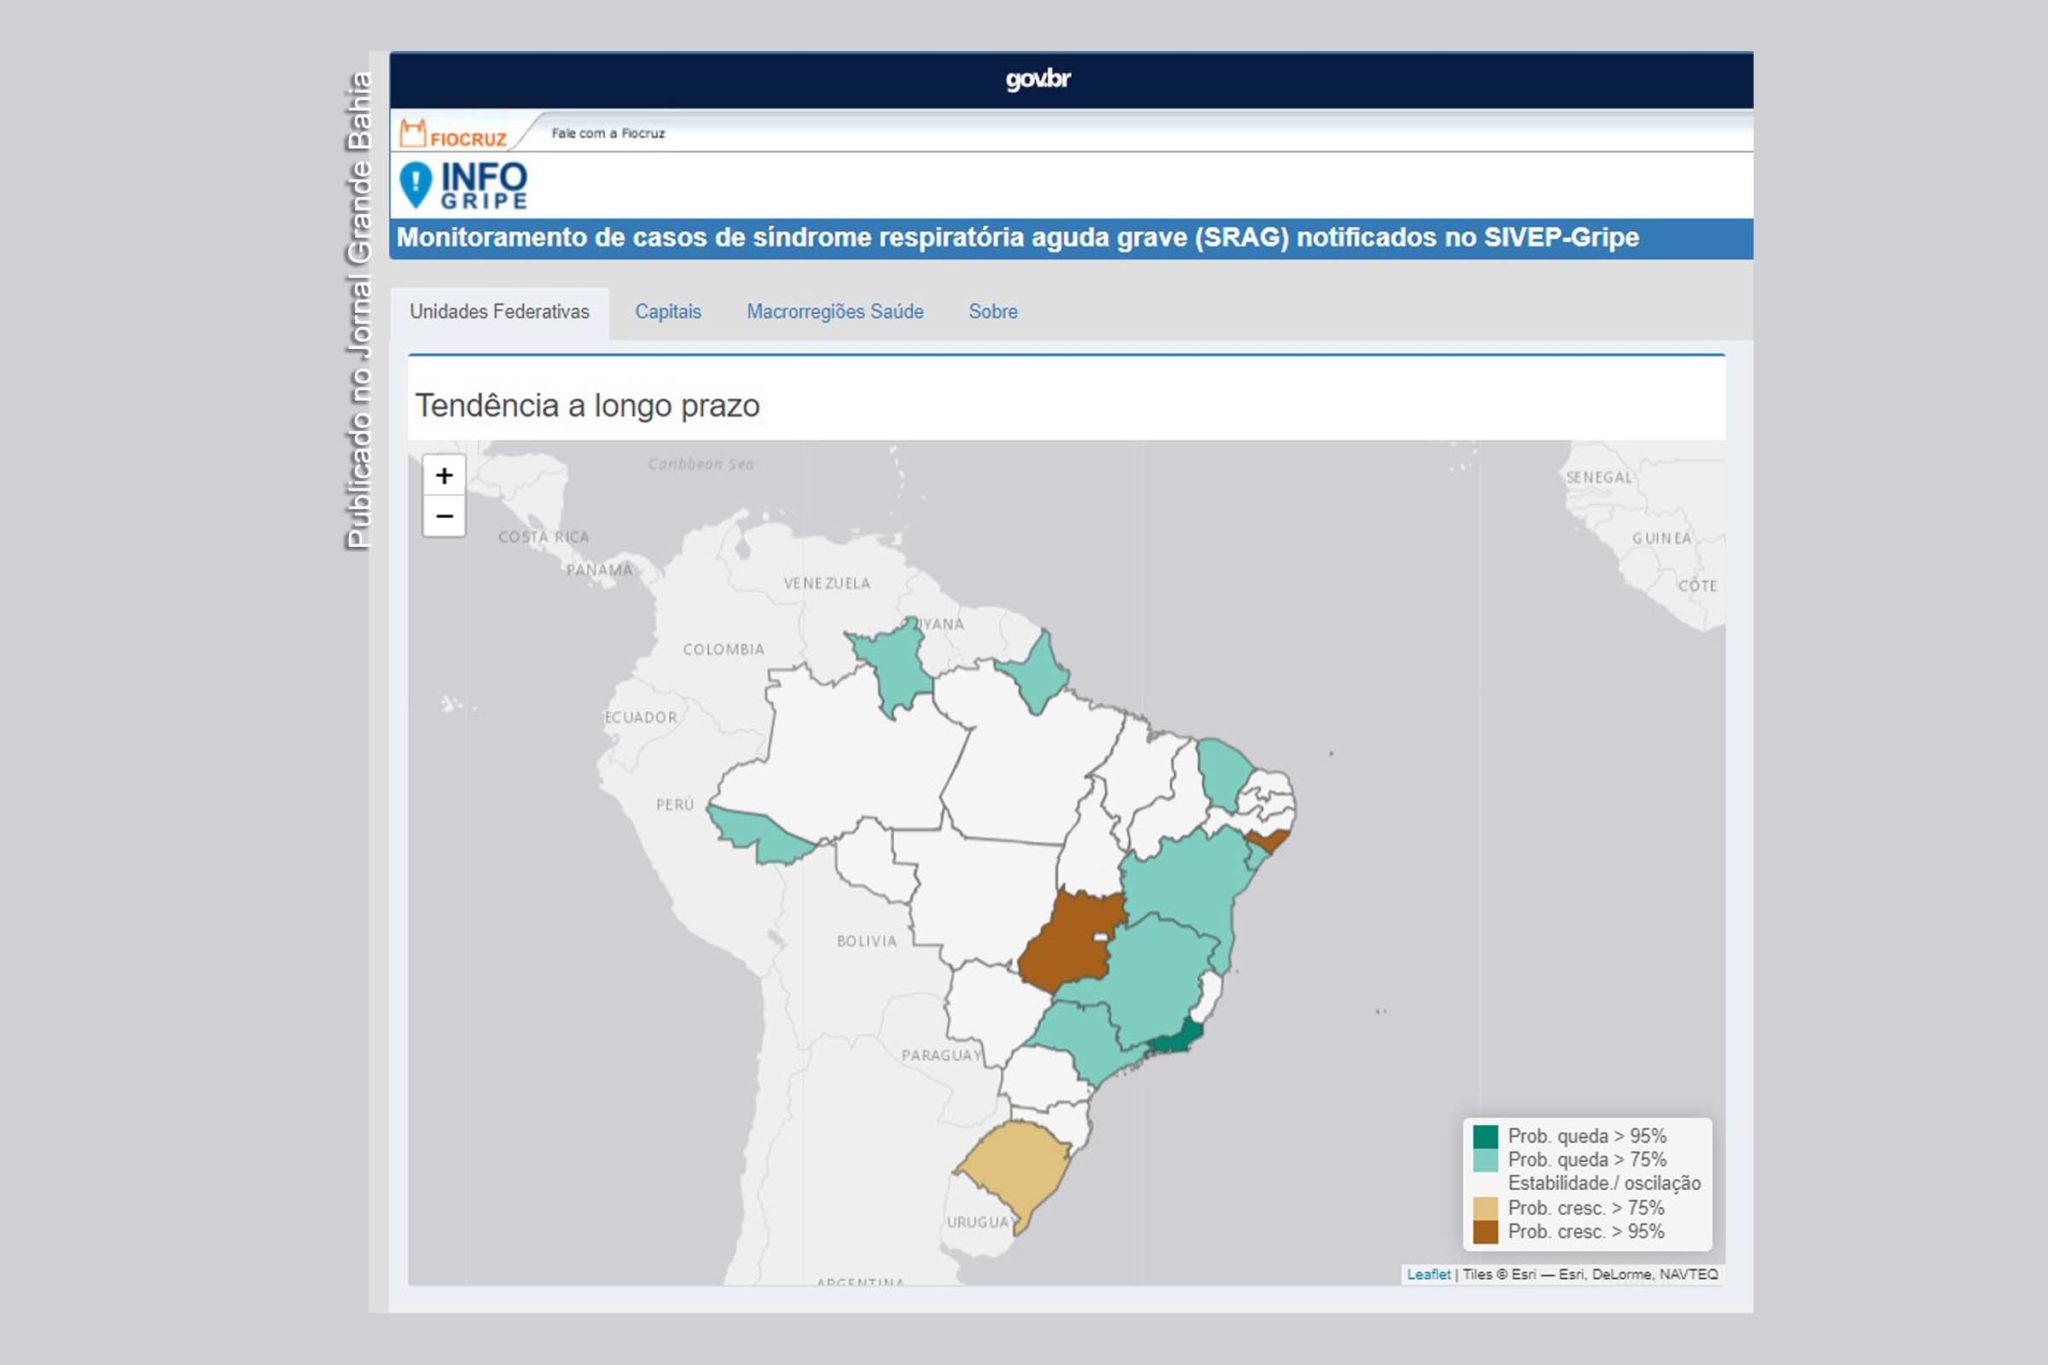Screen dimensions: 2048x1365
Task: Open the Macrorregiões Saúde tab
Action: 835,312
